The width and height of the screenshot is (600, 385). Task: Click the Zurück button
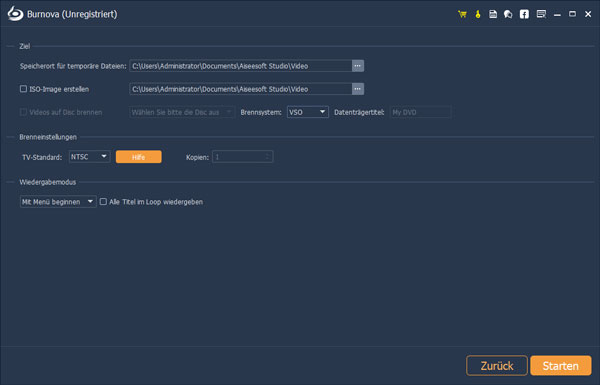[497, 365]
